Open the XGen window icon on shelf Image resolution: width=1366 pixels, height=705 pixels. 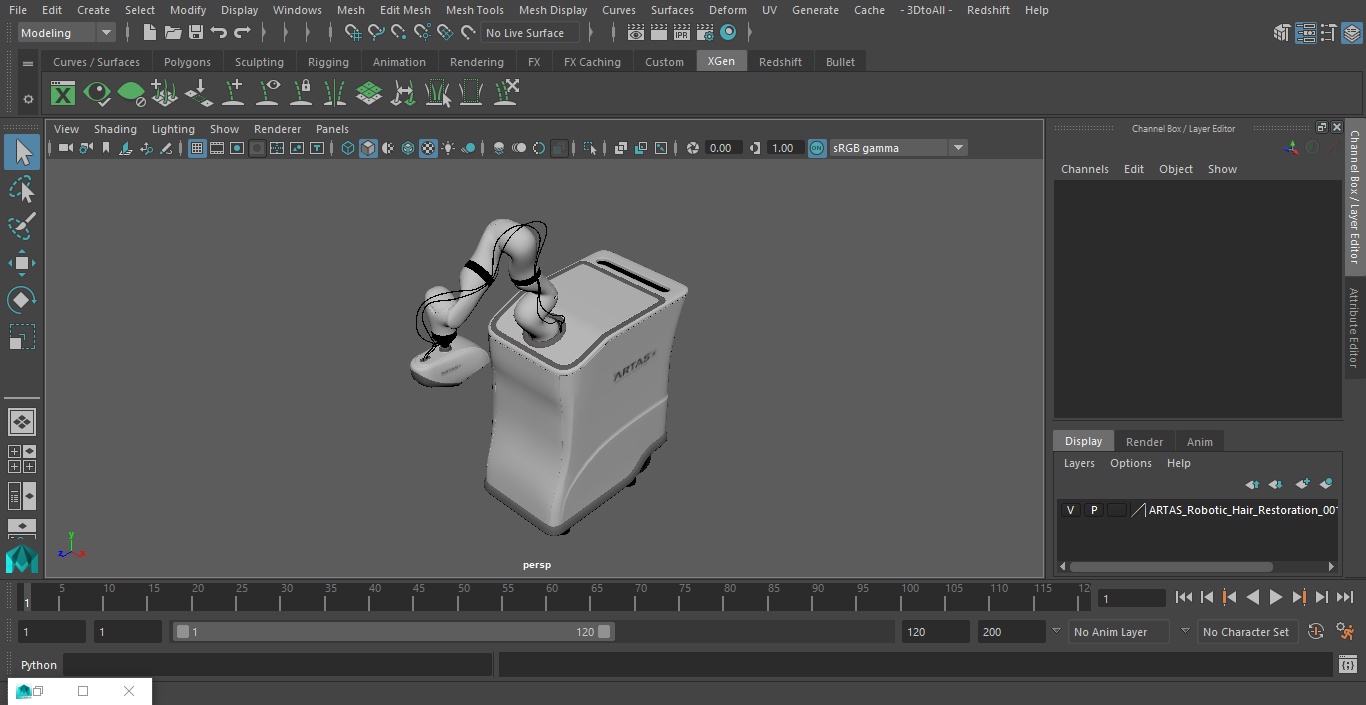63,94
